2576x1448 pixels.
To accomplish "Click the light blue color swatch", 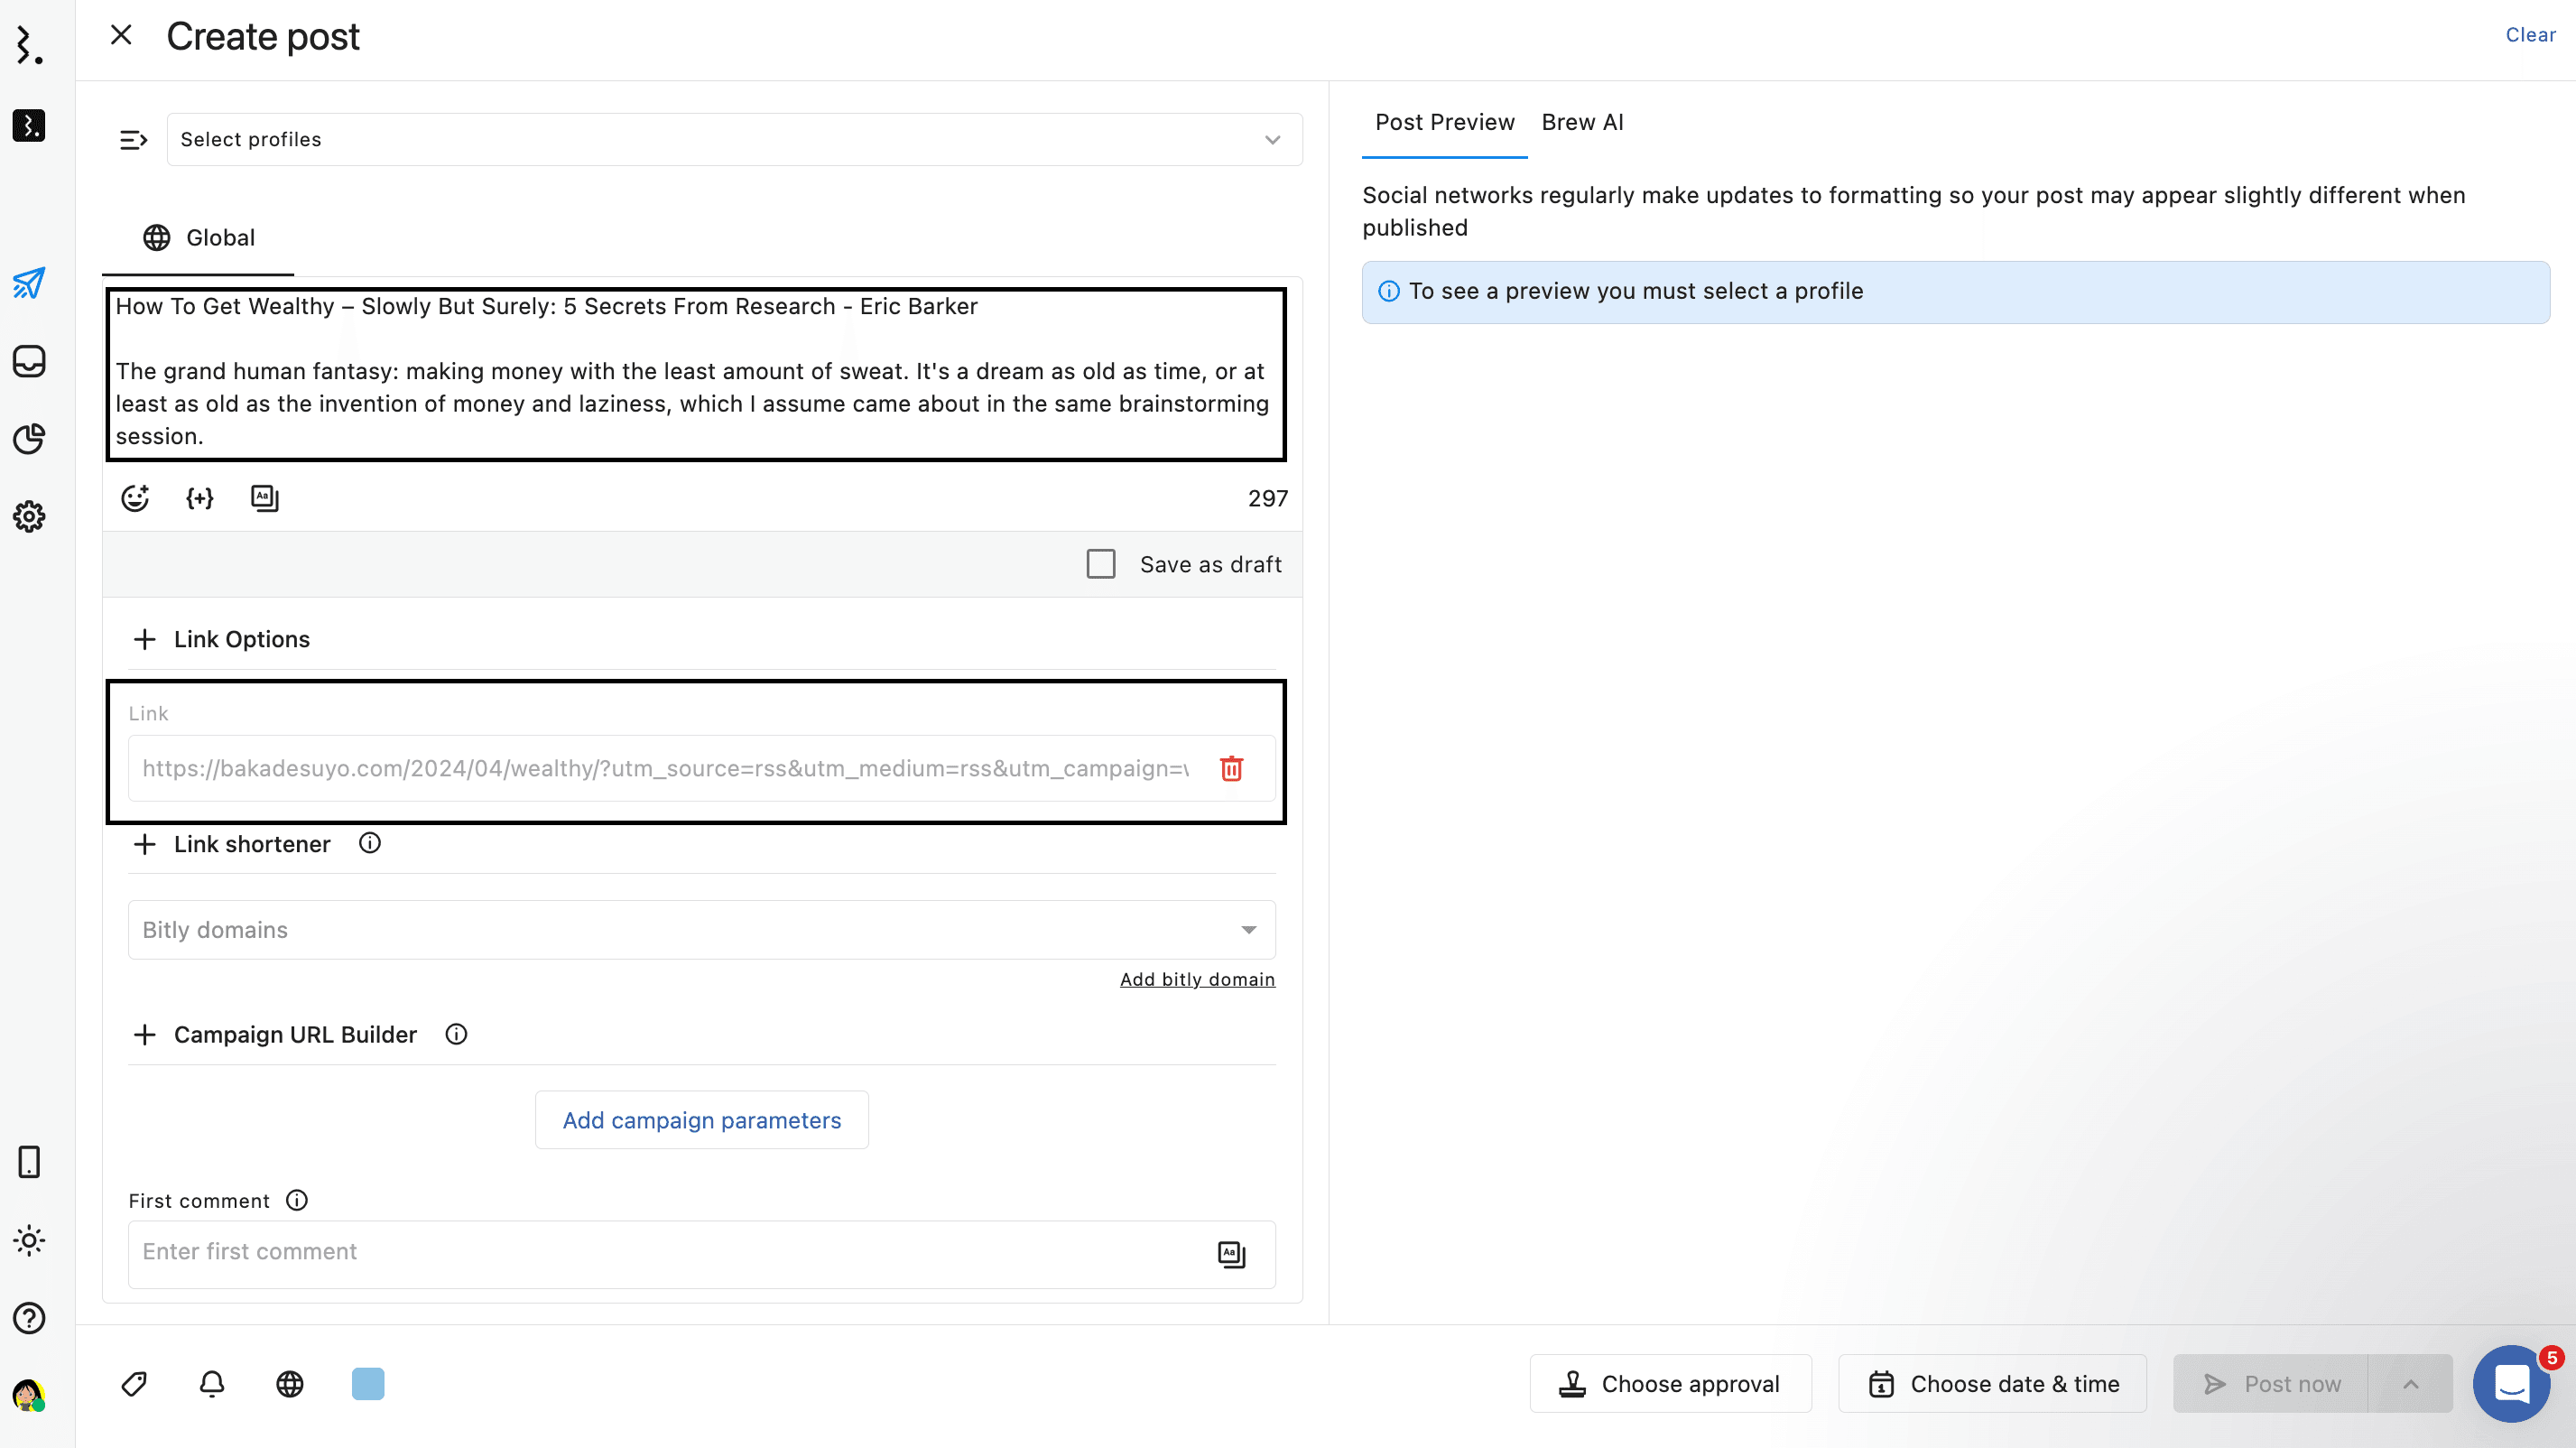I will [368, 1384].
